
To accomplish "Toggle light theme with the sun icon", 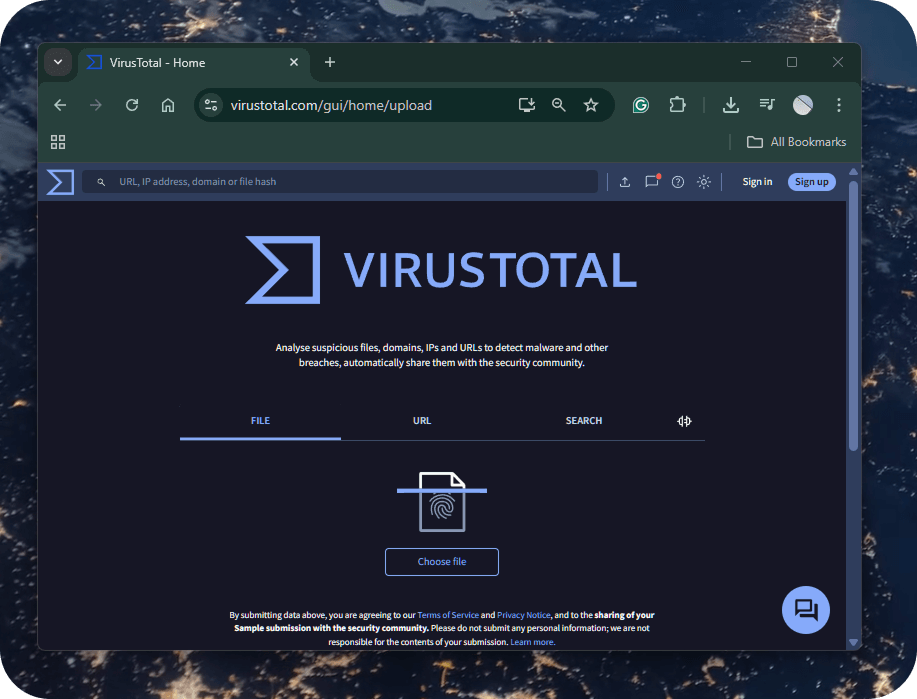I will point(704,182).
